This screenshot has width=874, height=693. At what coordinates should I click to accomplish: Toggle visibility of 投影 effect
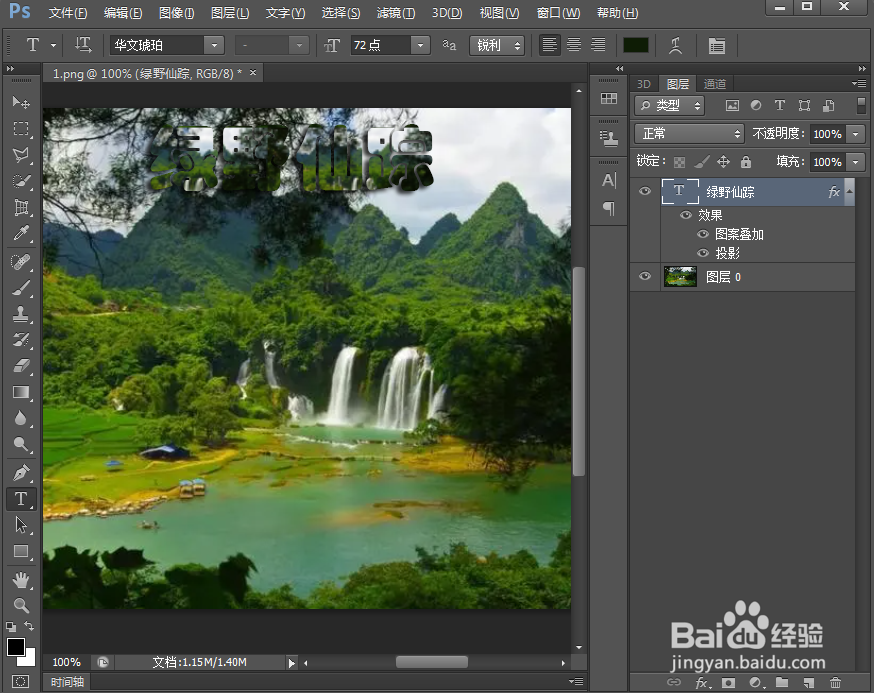pos(703,253)
